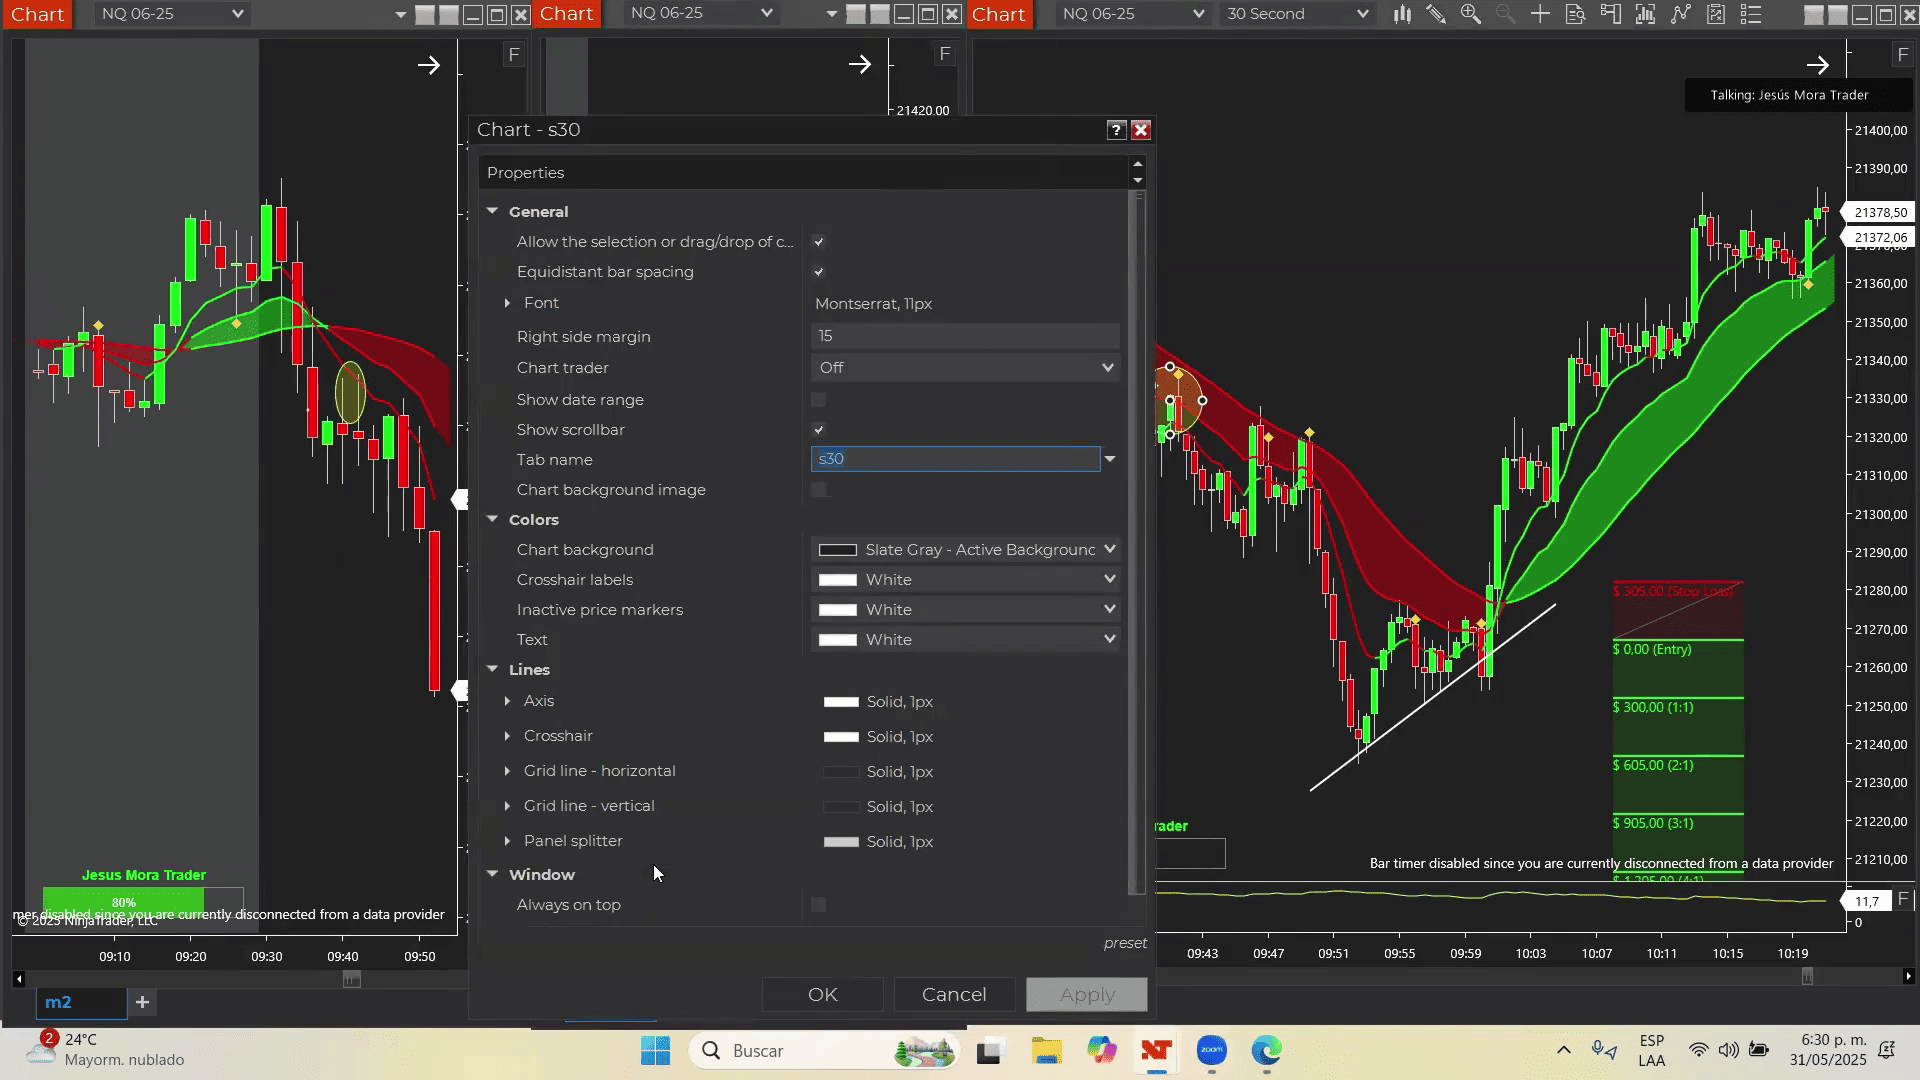Collapse the Colors section
Viewport: 1920px width, 1080px height.
coord(492,519)
